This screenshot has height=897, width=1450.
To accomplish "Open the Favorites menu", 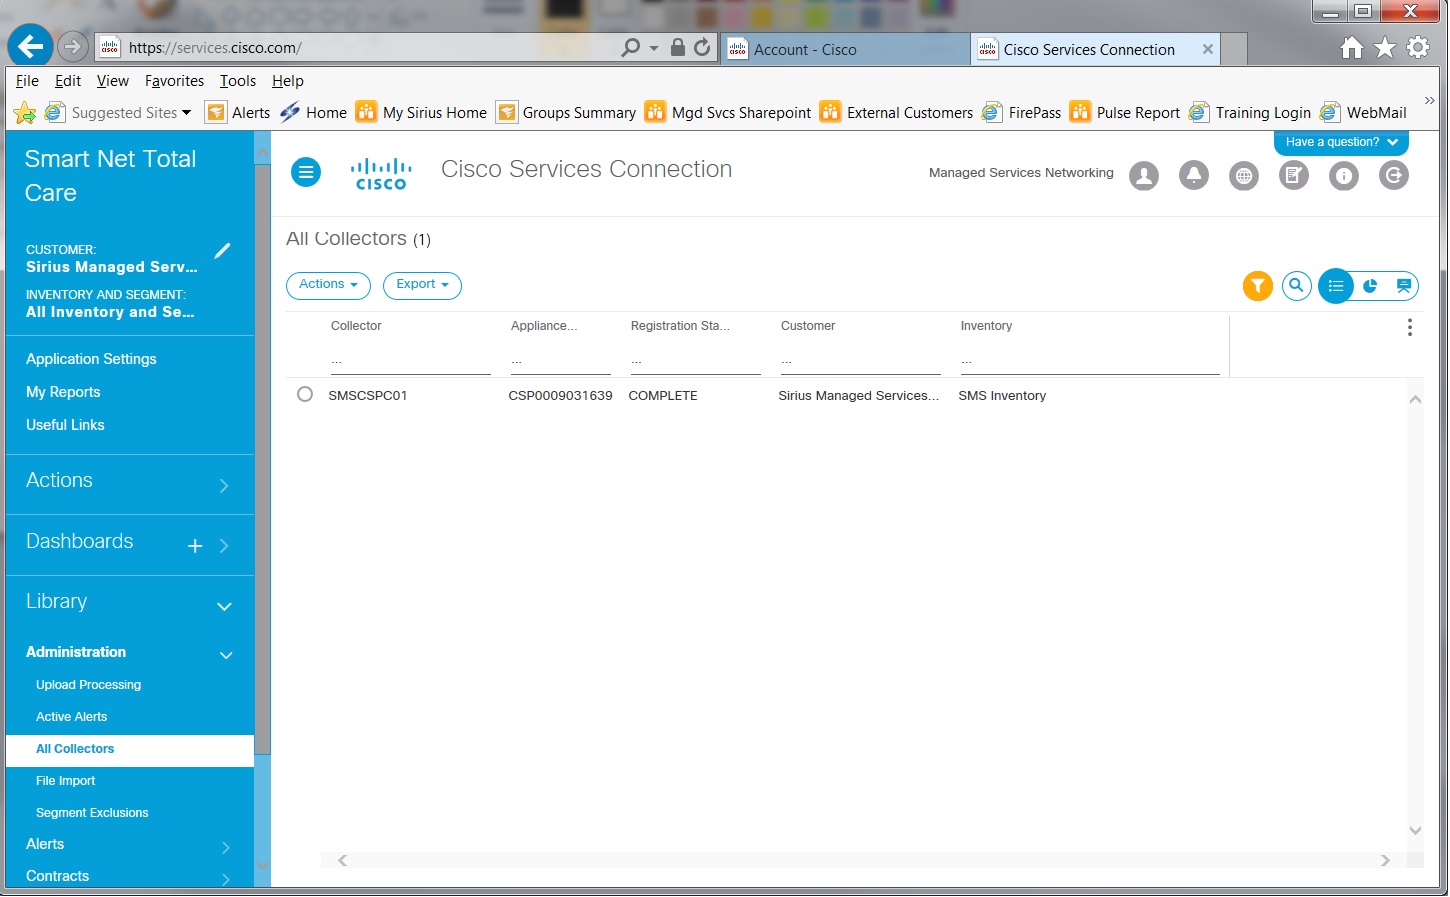I will tap(174, 81).
